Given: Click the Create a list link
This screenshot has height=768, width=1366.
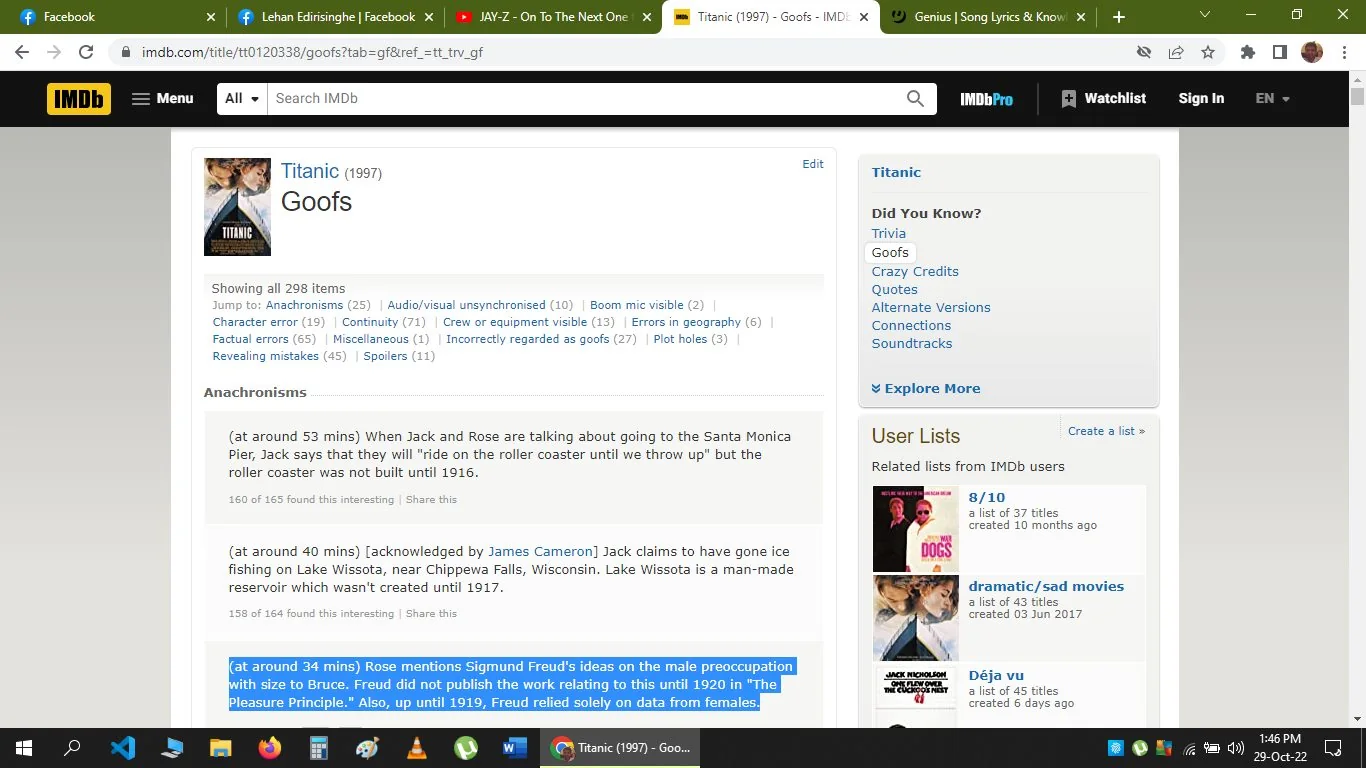Looking at the screenshot, I should pyautogui.click(x=1106, y=431).
